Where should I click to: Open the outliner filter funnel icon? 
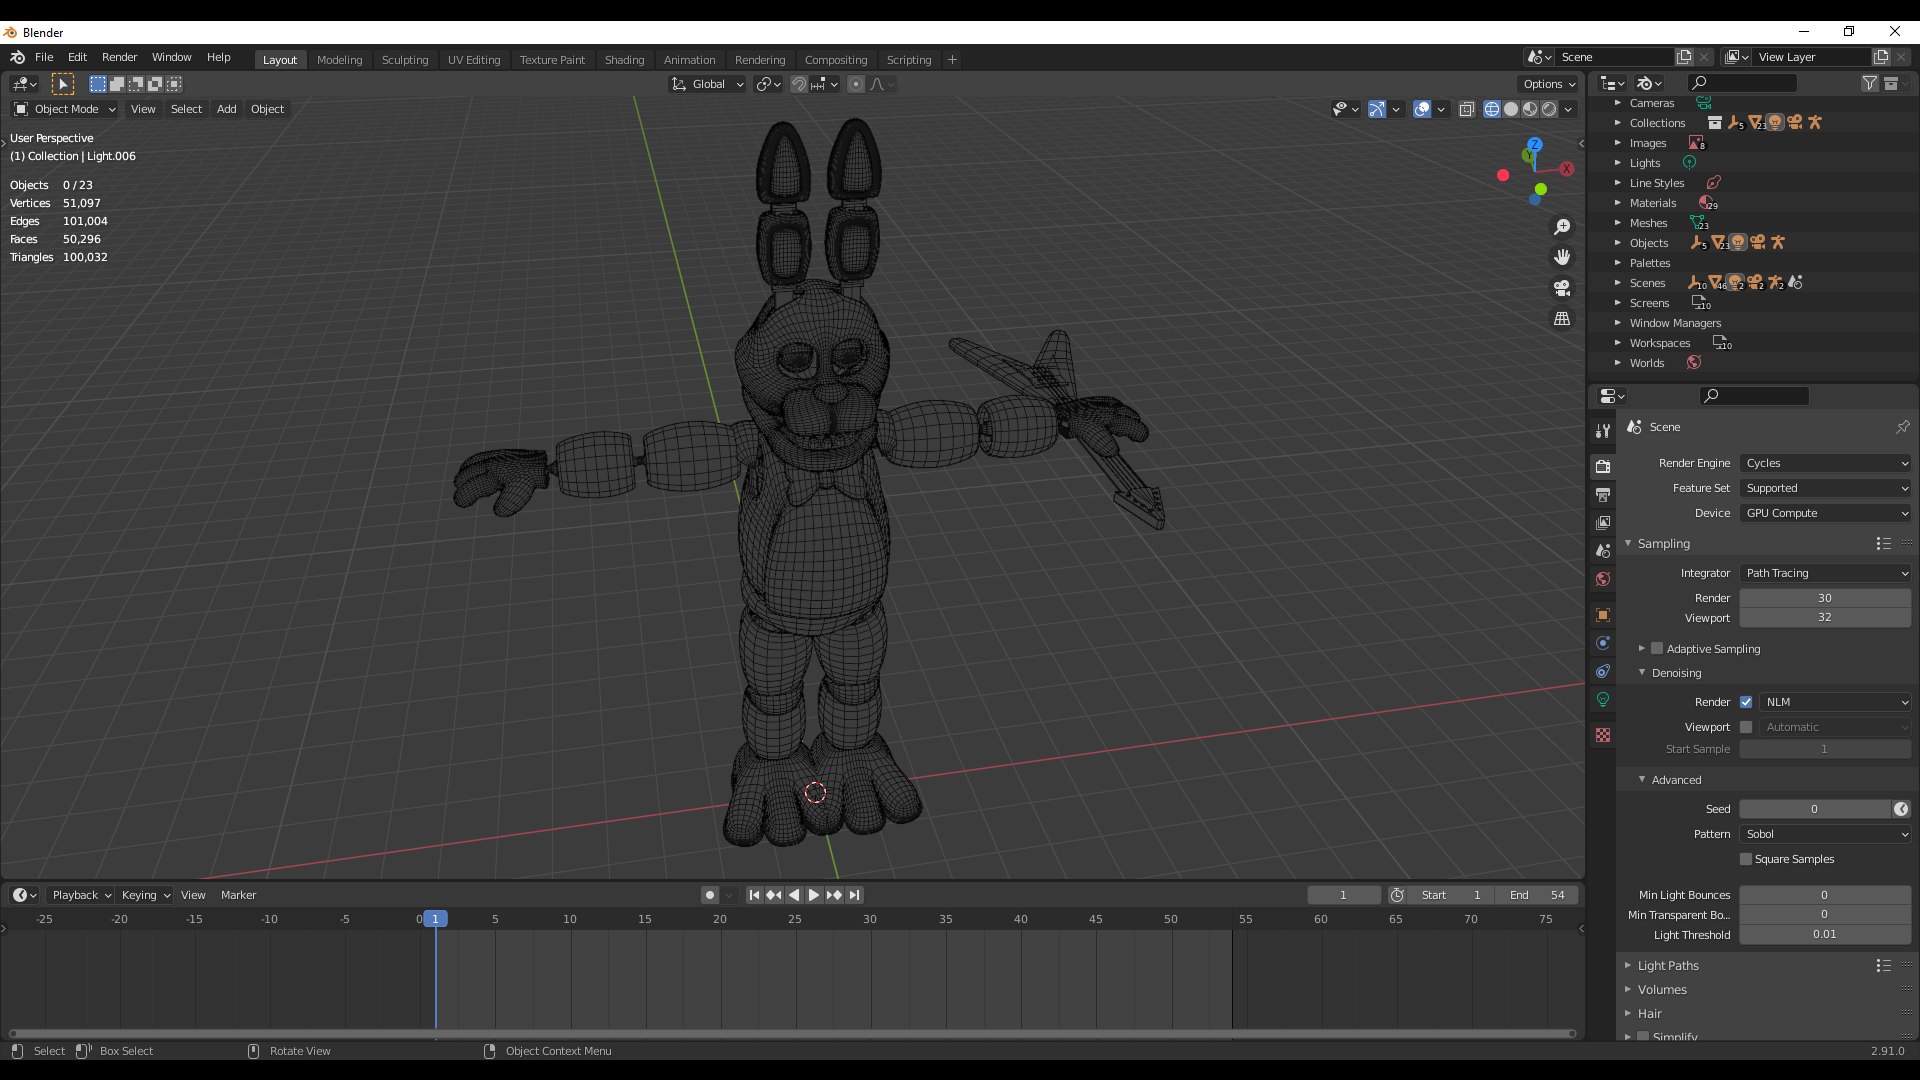(x=1869, y=84)
